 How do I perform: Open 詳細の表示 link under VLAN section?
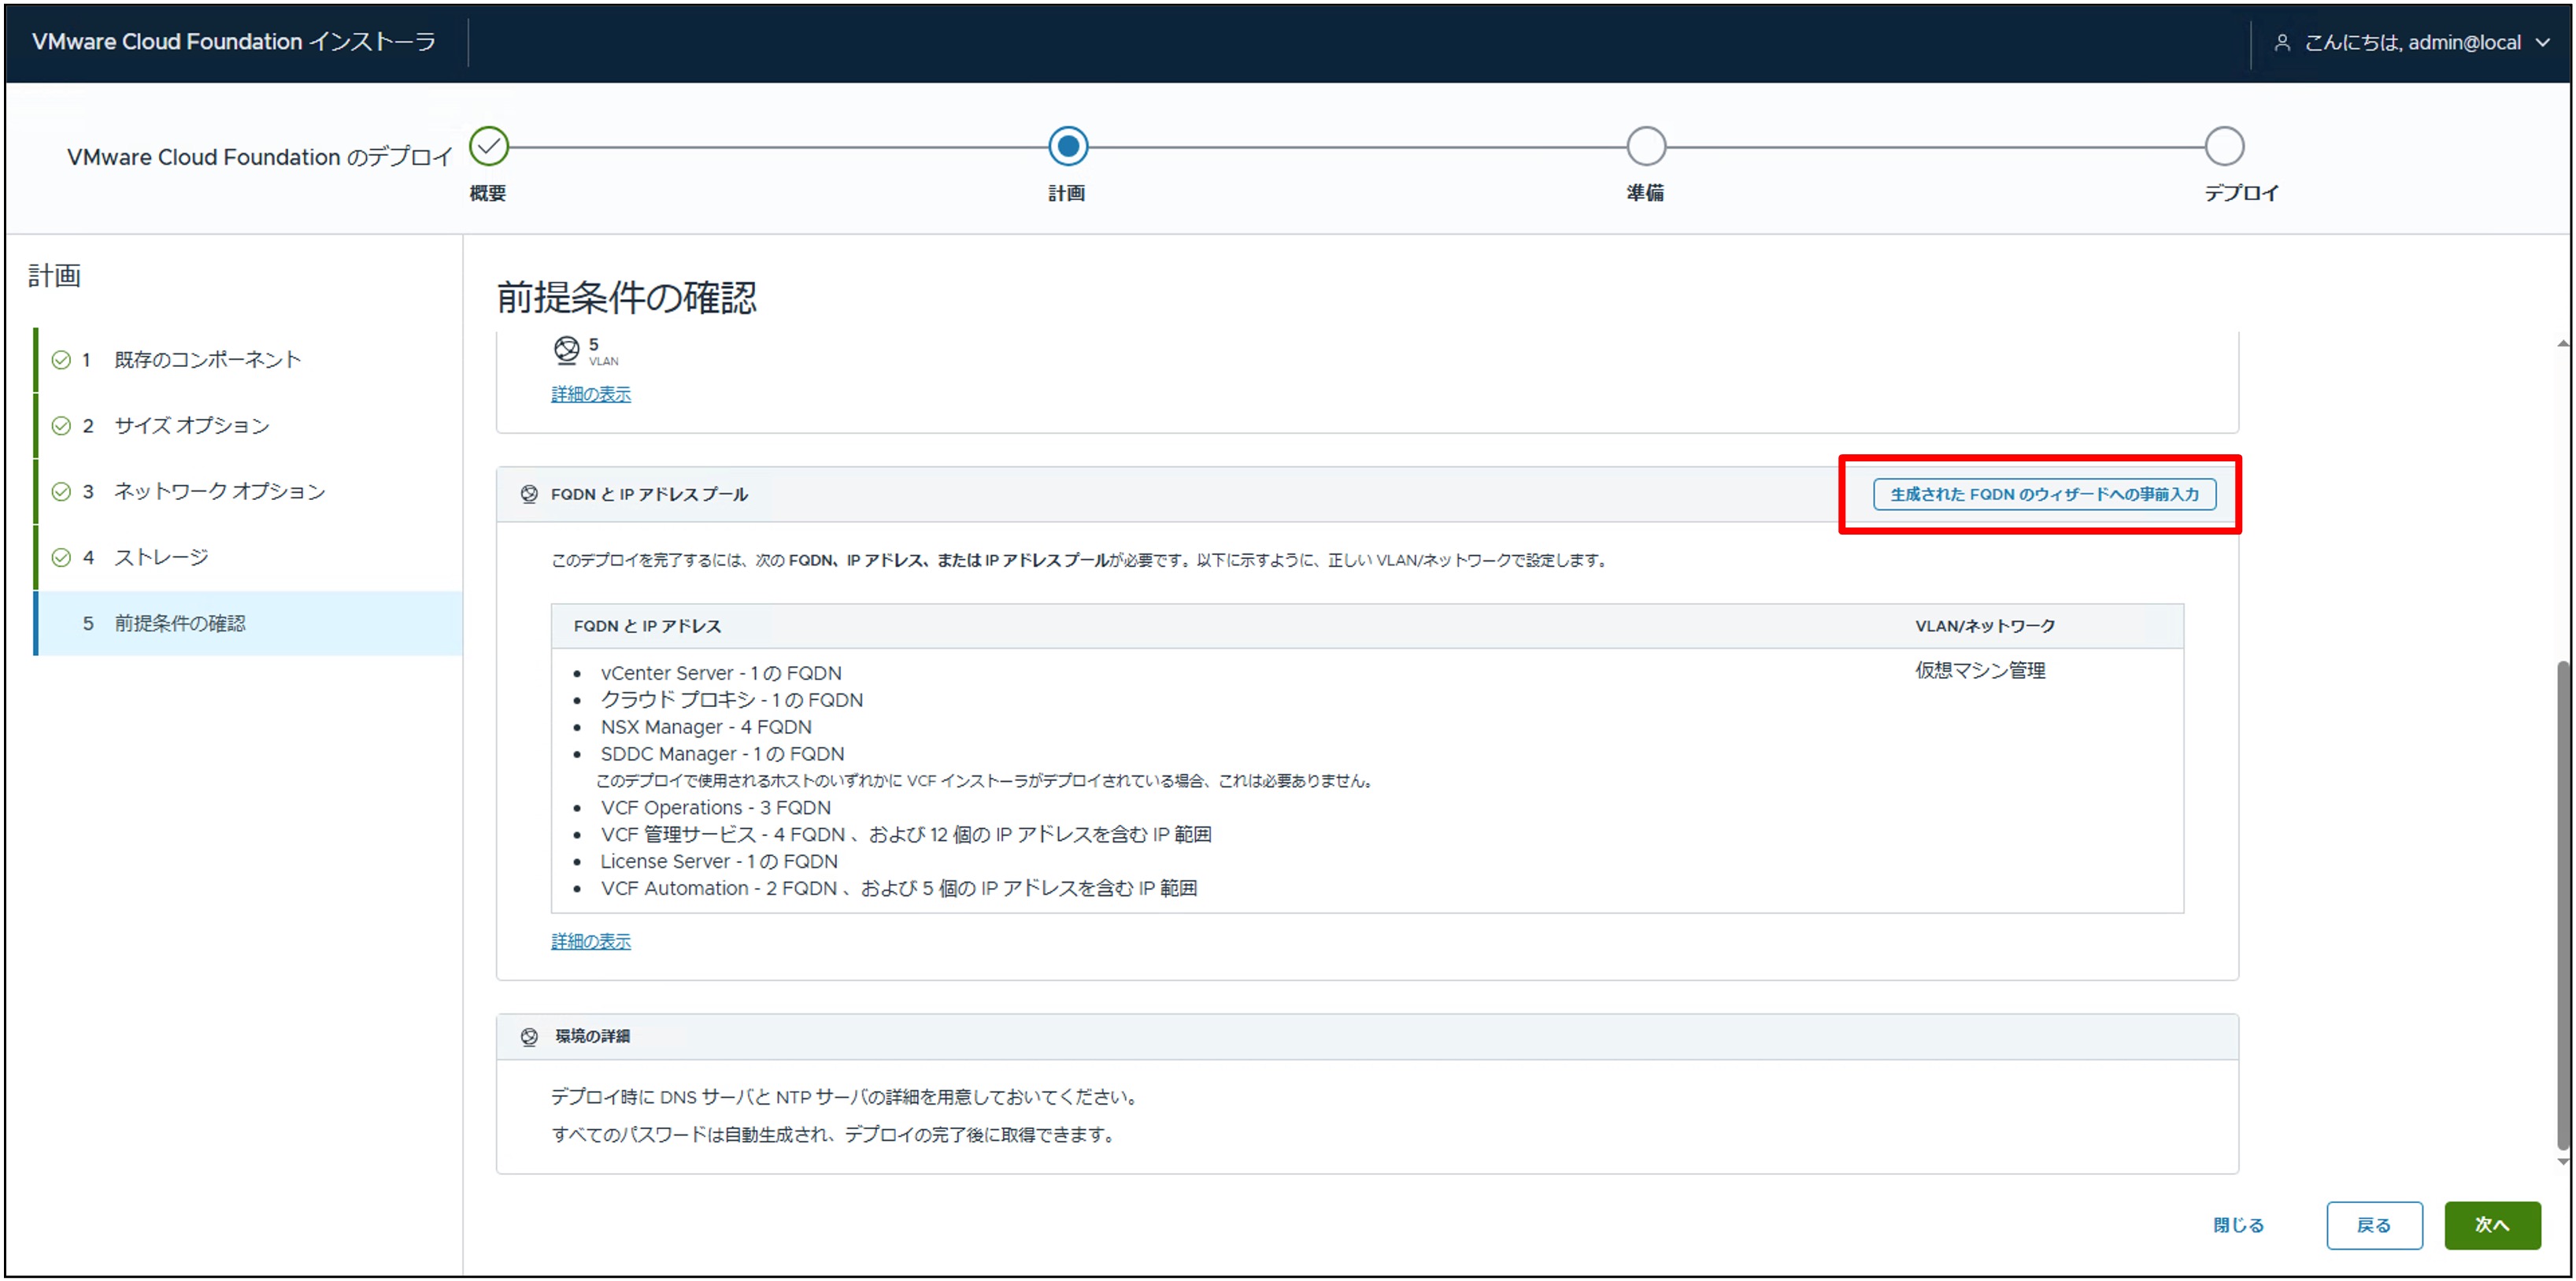pyautogui.click(x=591, y=394)
